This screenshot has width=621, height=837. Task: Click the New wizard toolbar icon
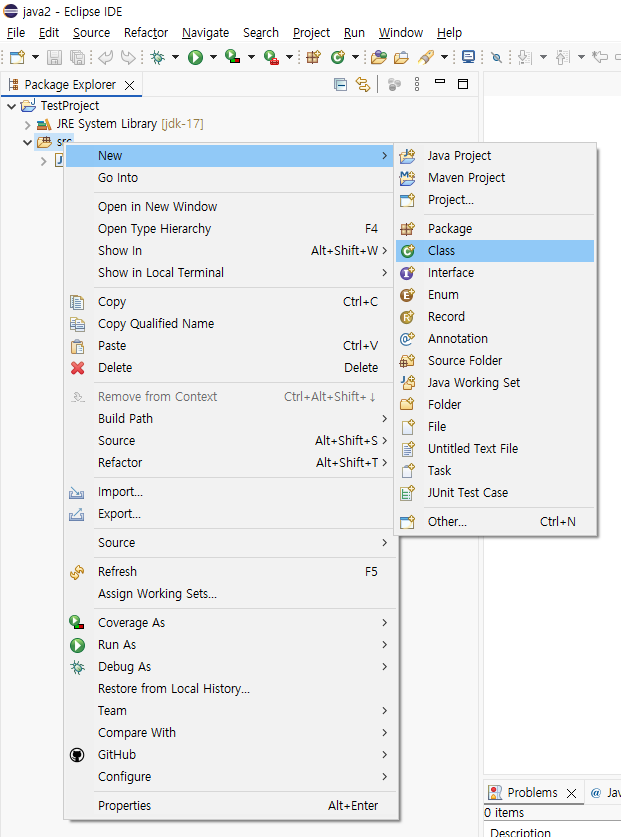(17, 57)
